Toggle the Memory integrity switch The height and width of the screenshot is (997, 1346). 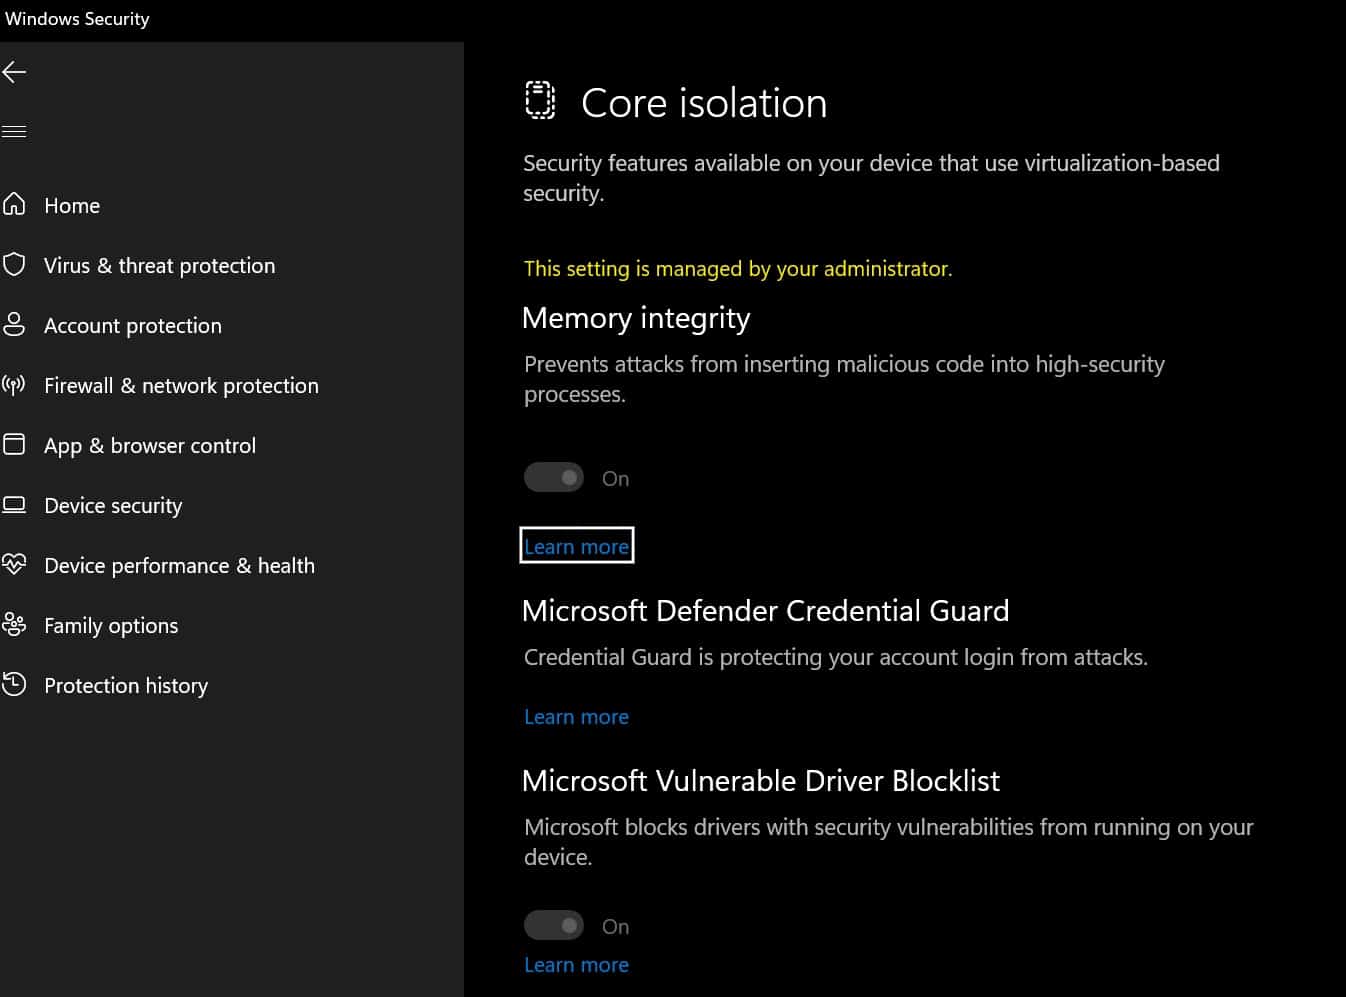554,477
